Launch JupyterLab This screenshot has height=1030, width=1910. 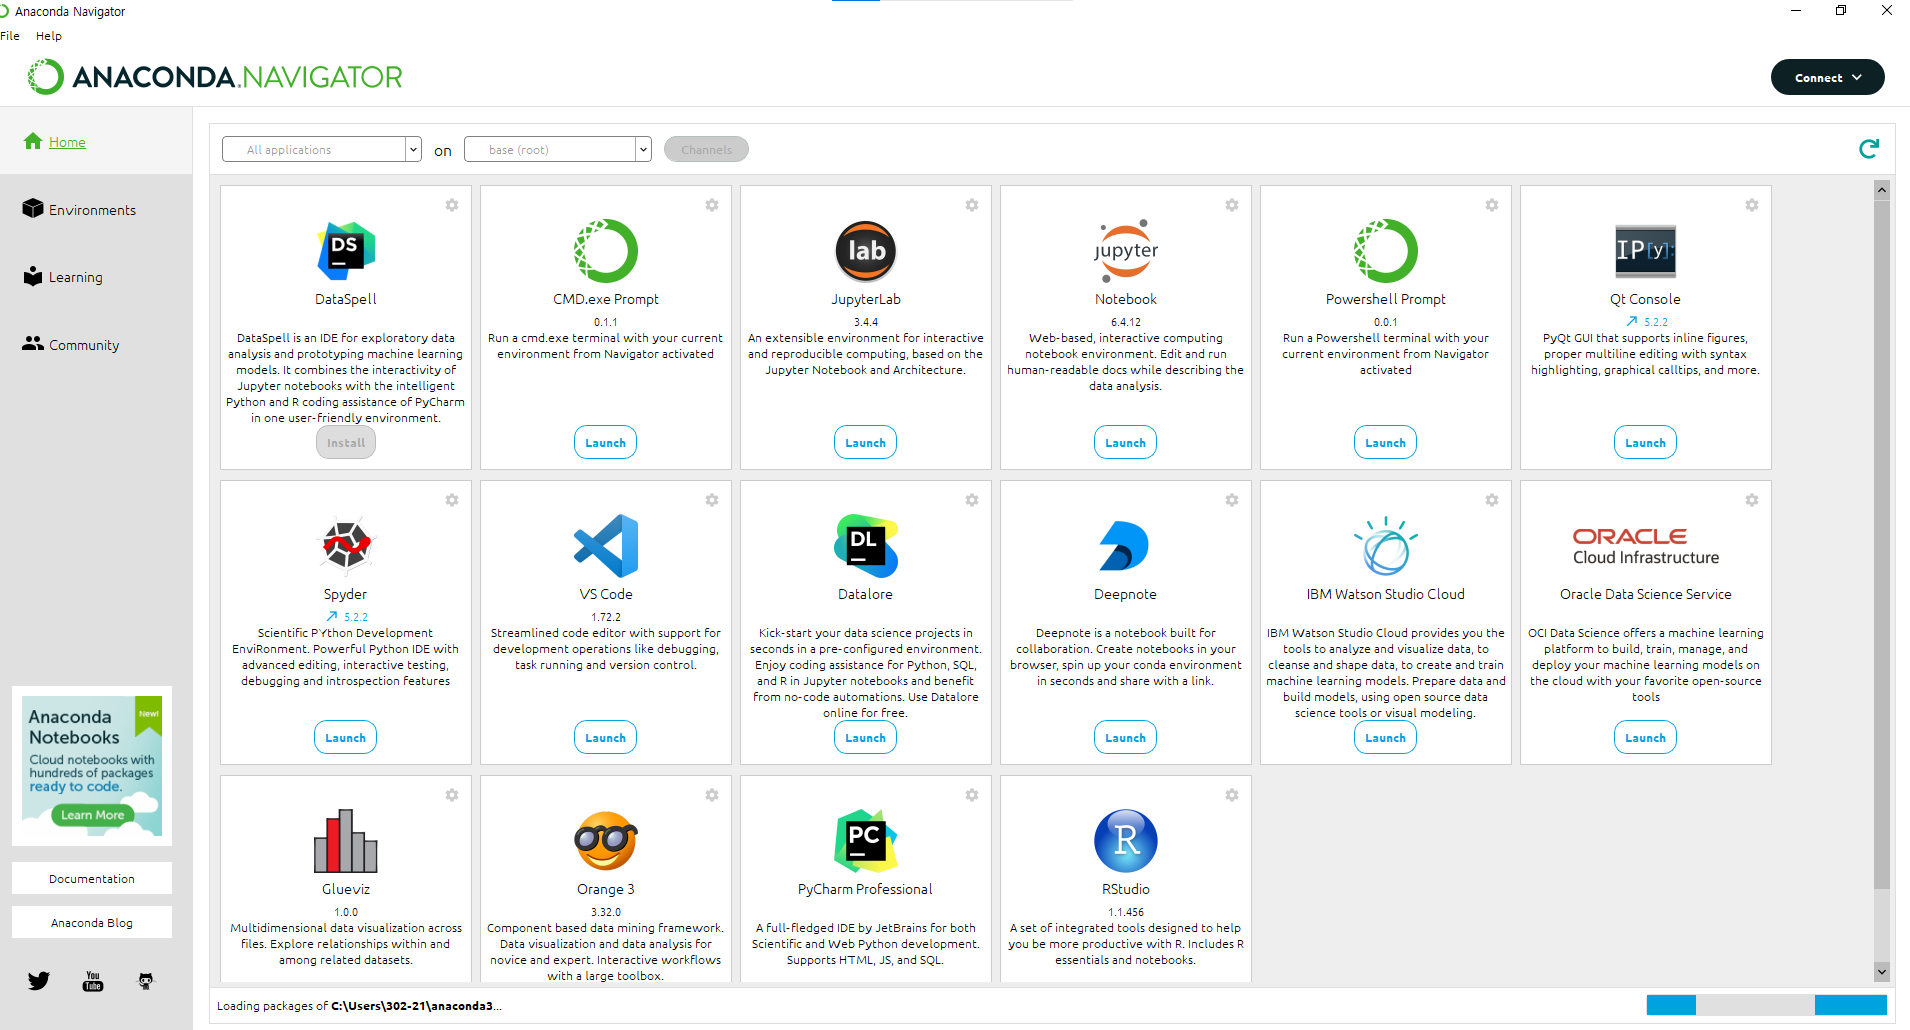[866, 442]
